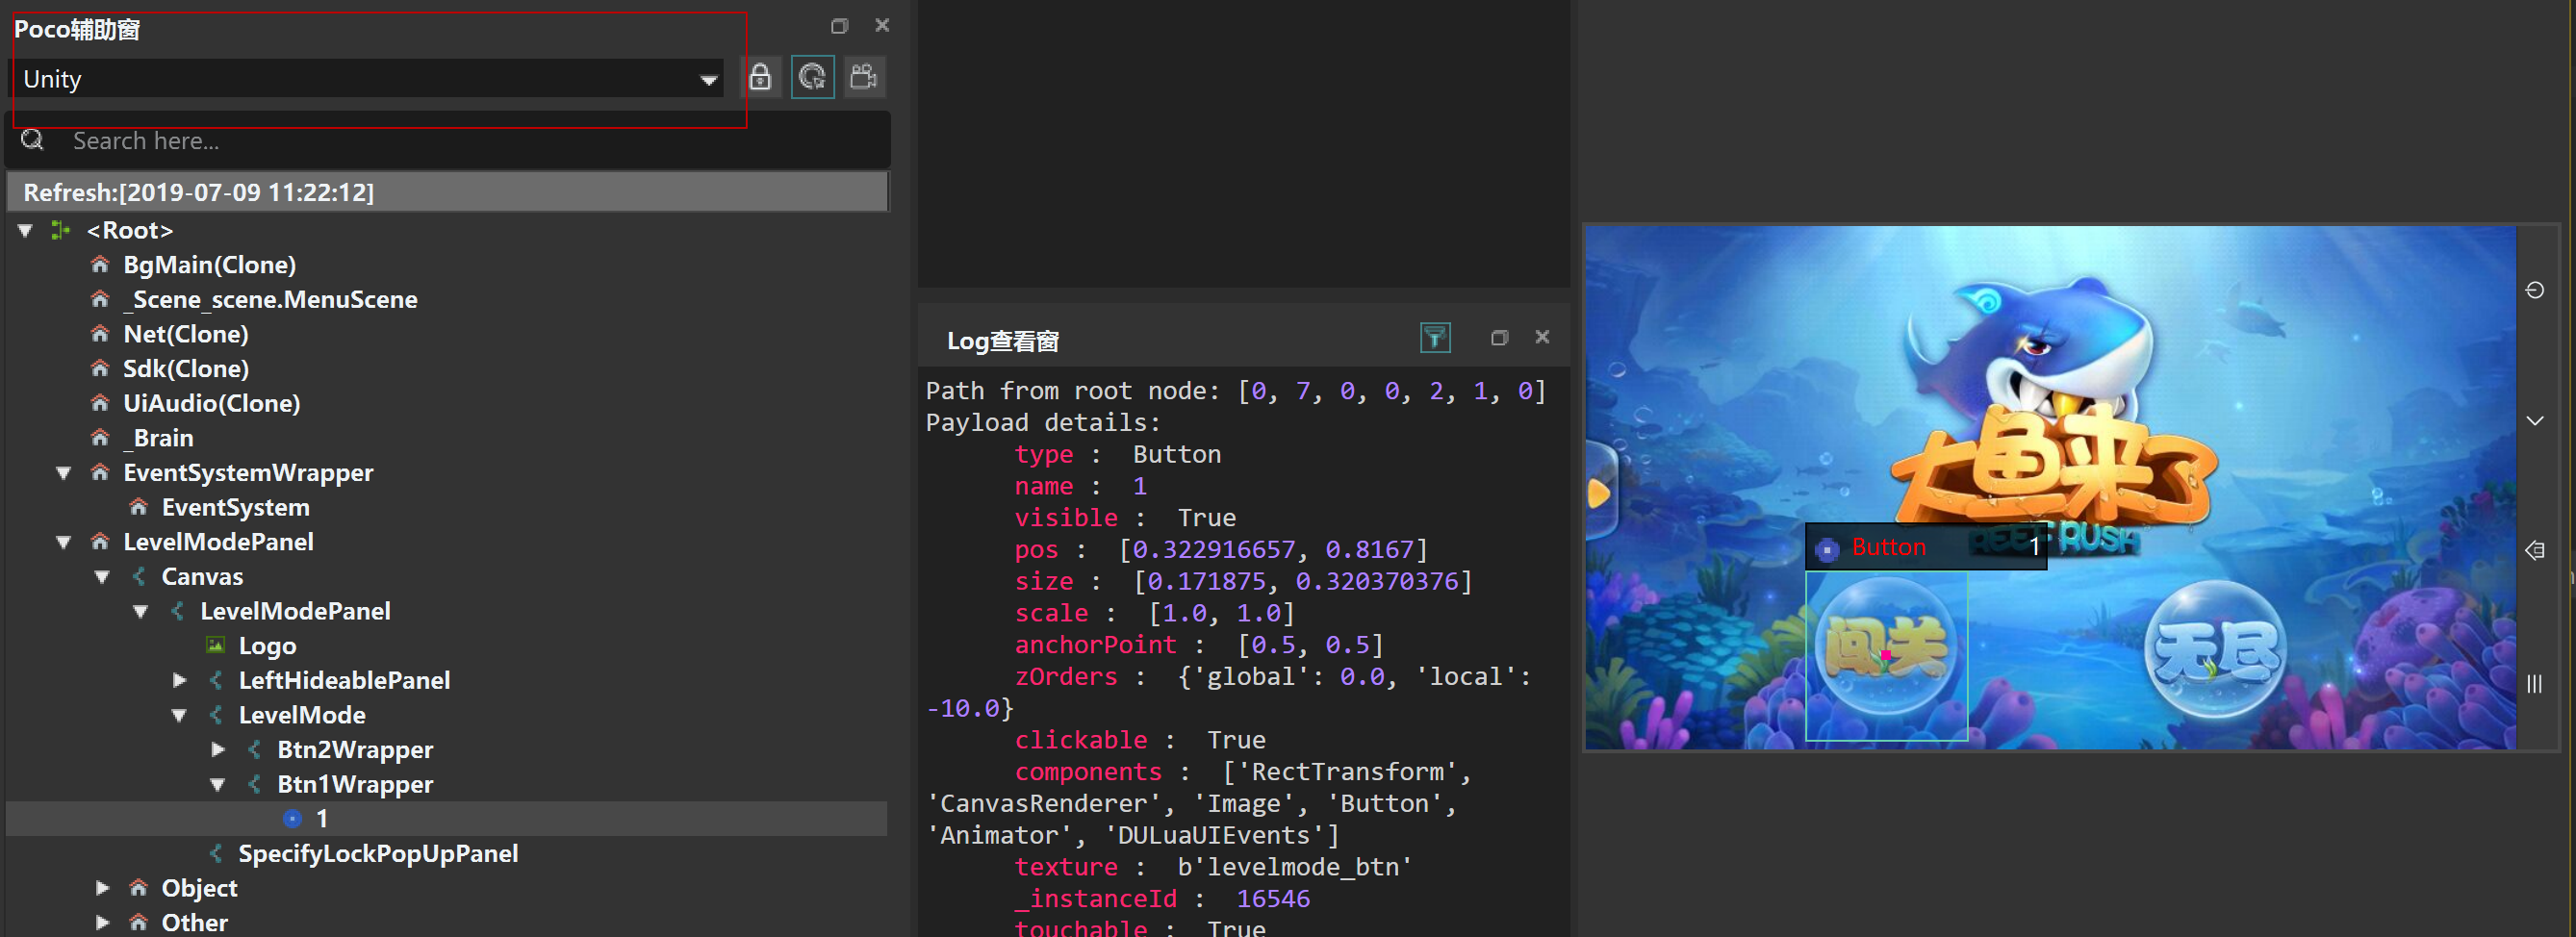The image size is (2576, 937).
Task: Expand the Btn2Wrapper tree node
Action: [218, 749]
